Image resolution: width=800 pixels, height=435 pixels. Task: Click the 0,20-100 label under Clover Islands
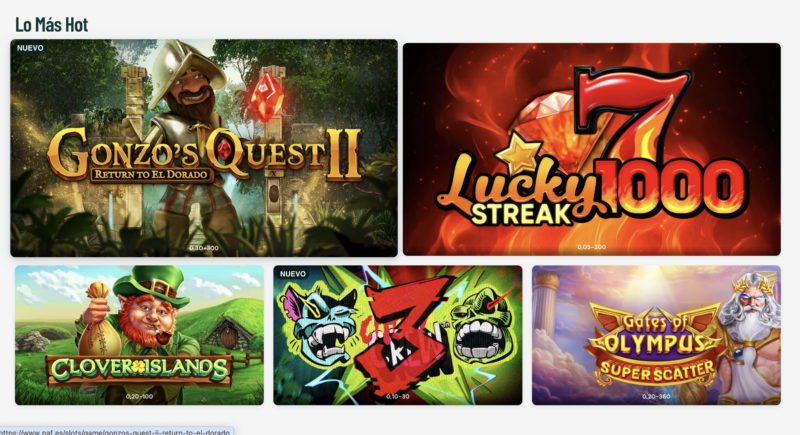tap(139, 396)
